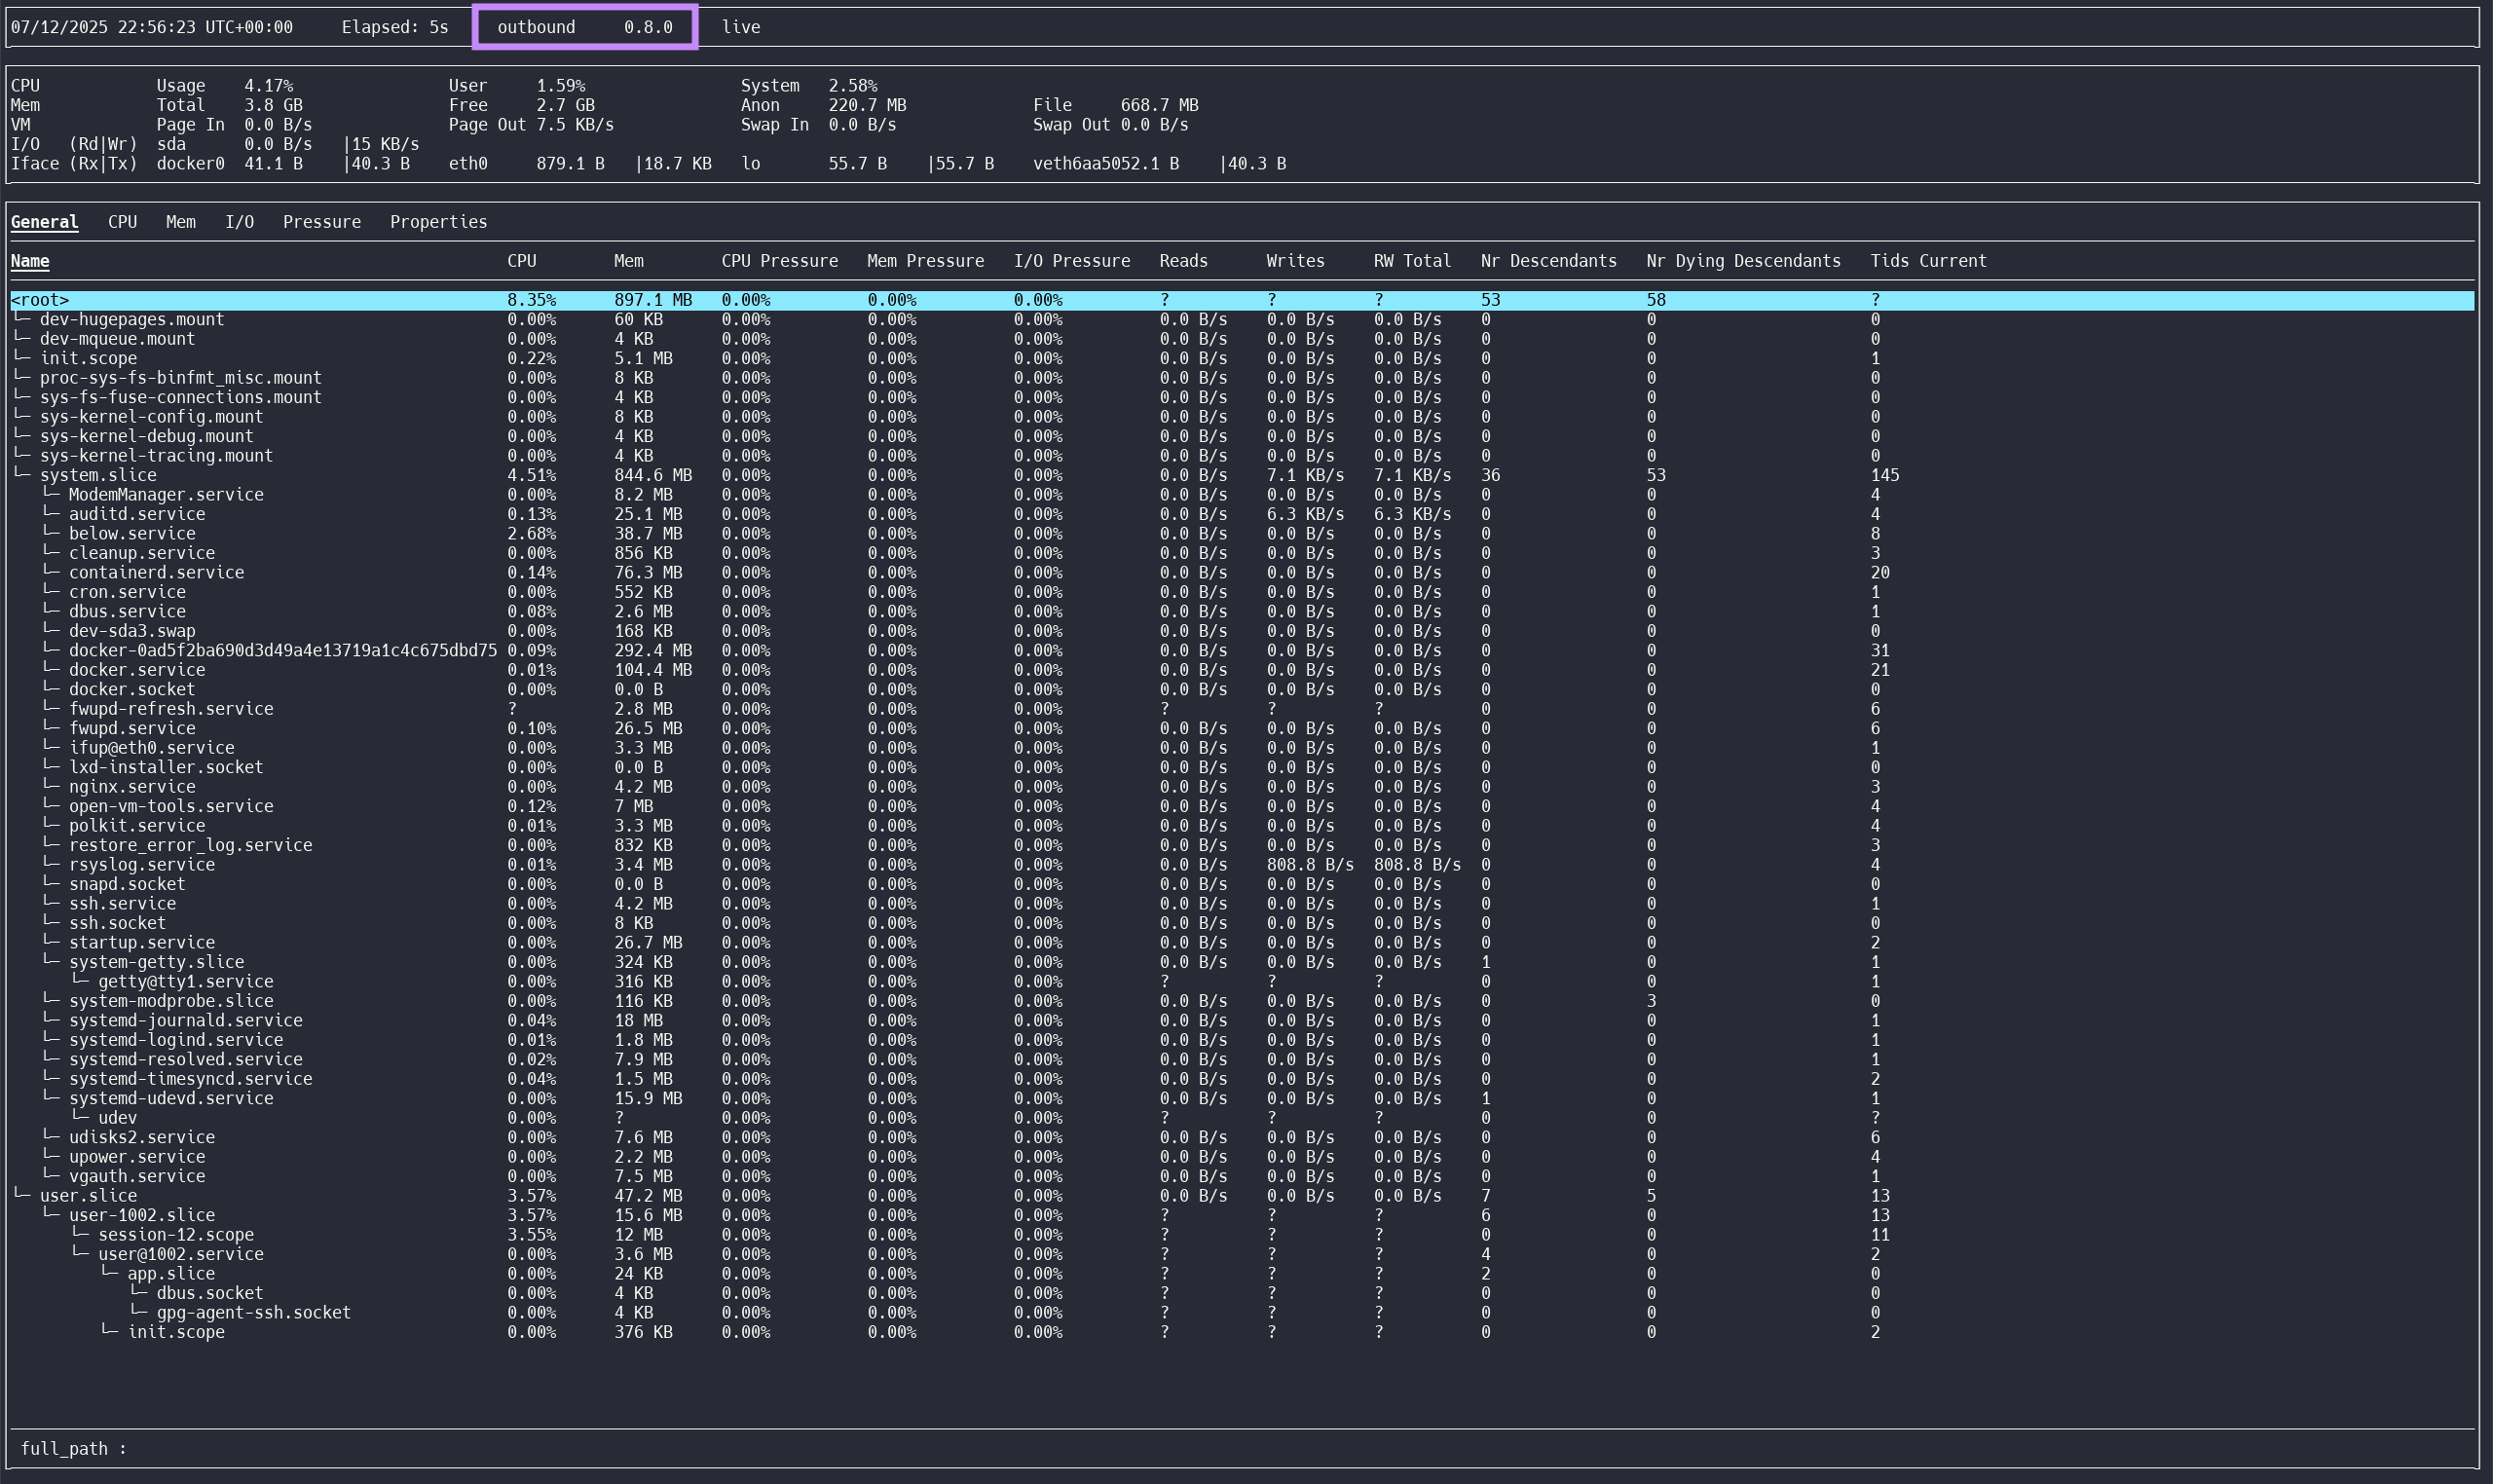Sort by the Name column header
The image size is (2493, 1484).
click(x=30, y=261)
